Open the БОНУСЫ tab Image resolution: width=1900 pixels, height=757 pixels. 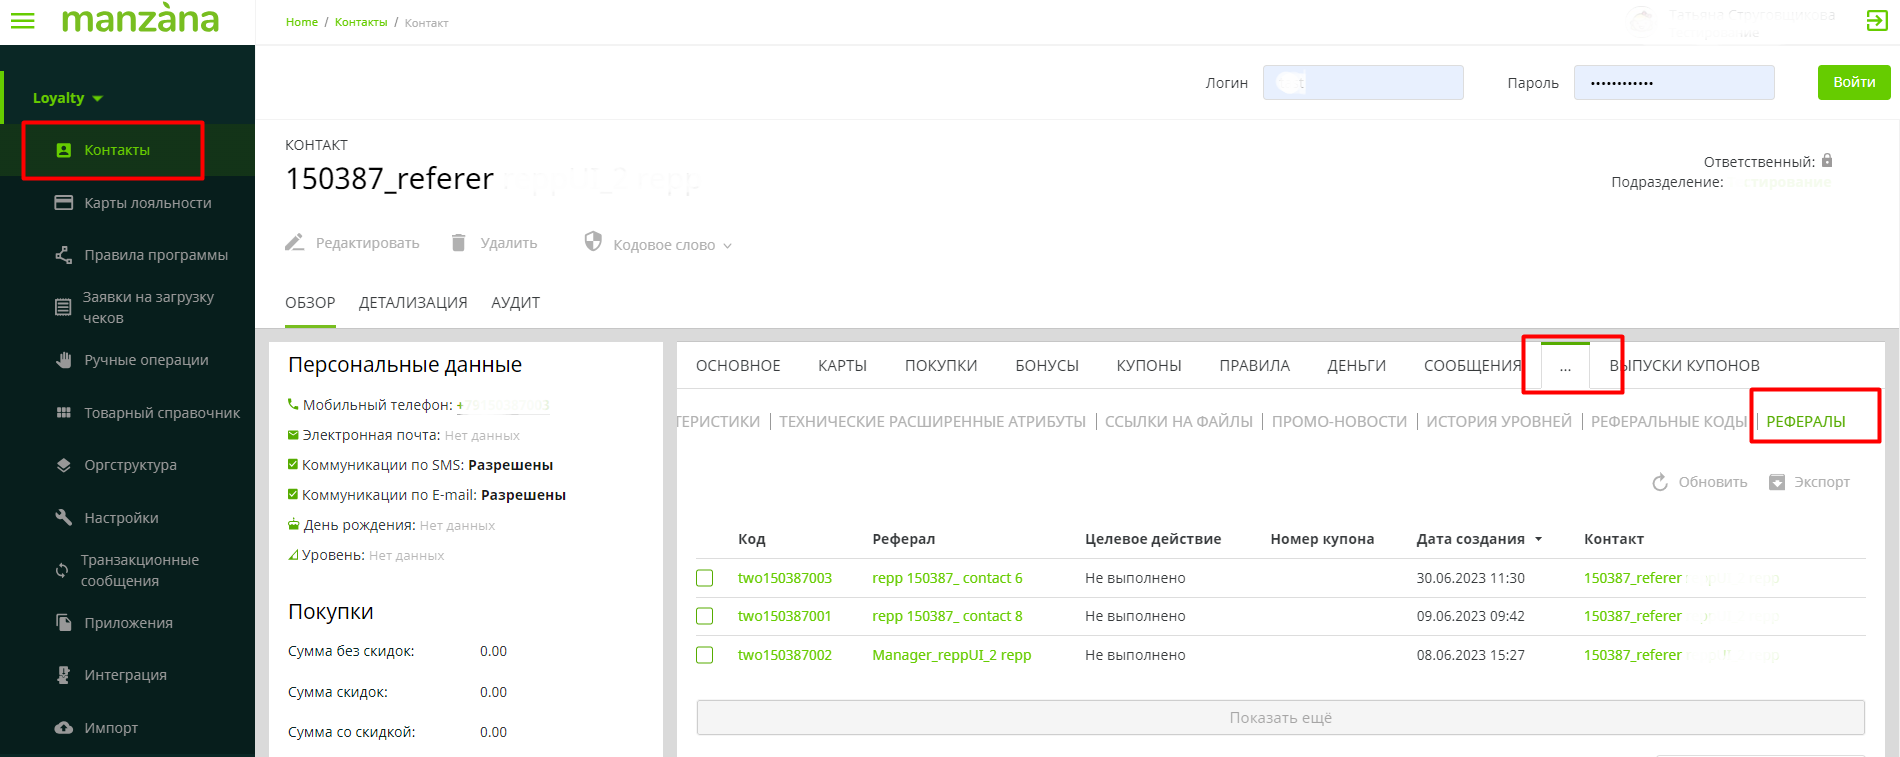[x=1046, y=366]
